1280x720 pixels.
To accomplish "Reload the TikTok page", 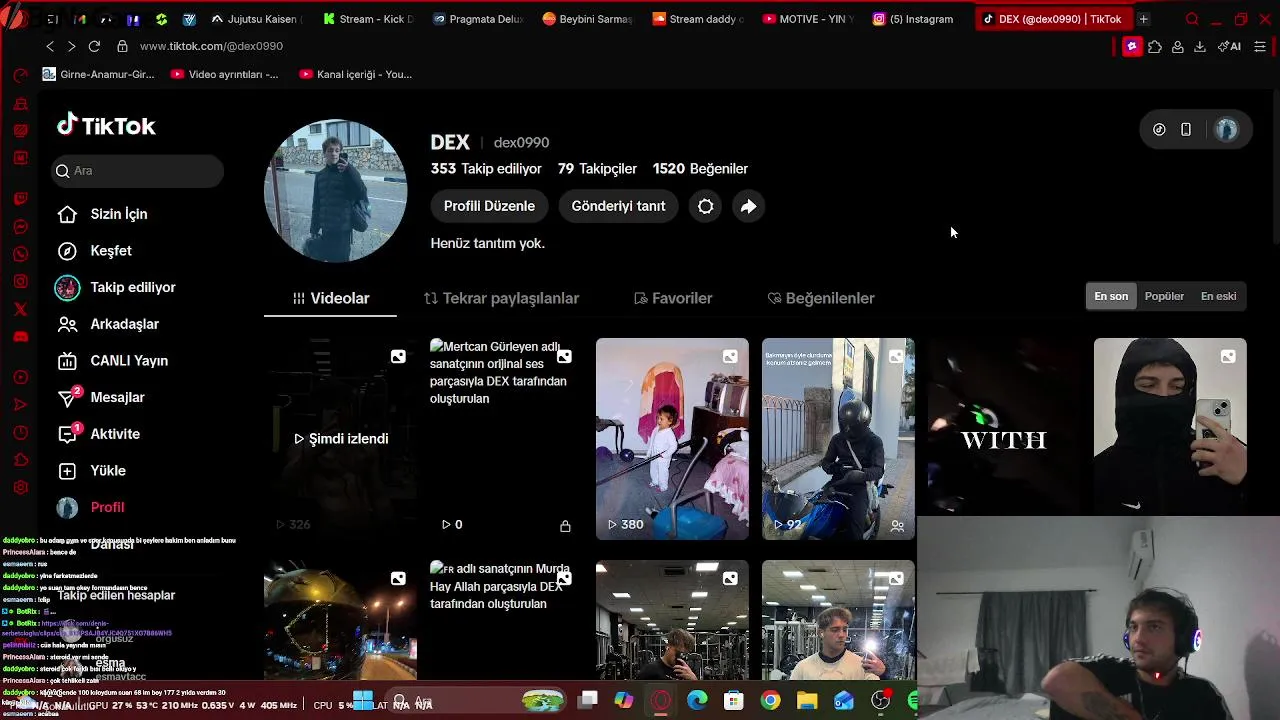I will point(94,46).
